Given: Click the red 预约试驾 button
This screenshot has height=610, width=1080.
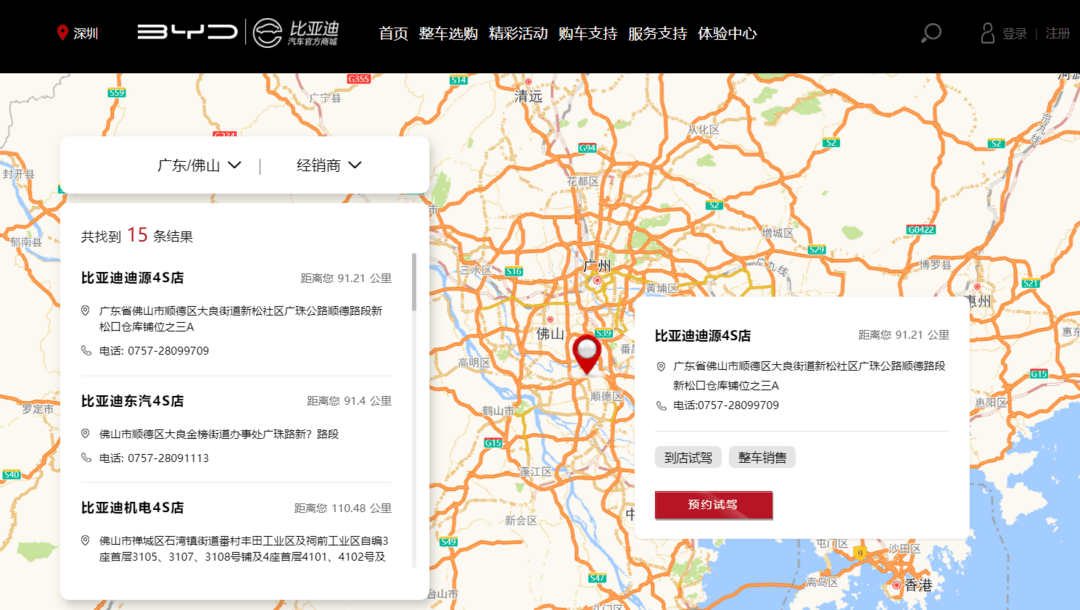Looking at the screenshot, I should (x=714, y=505).
